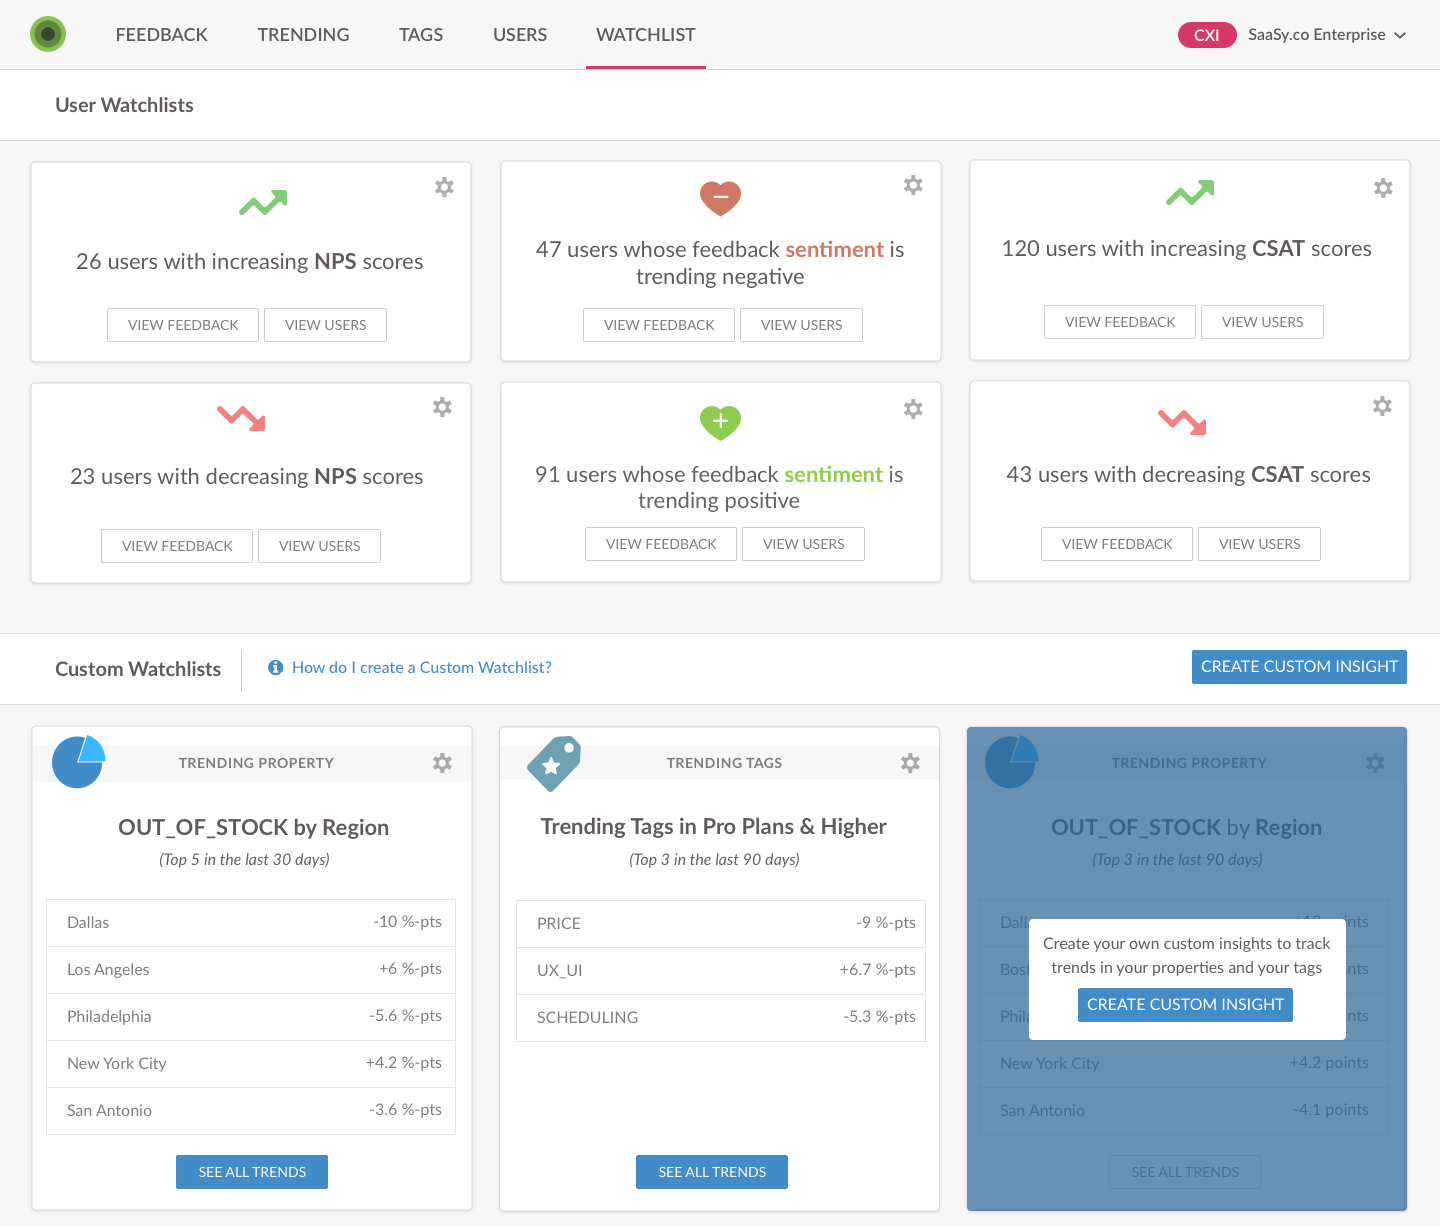View feedback for increasing CSAT users
Screen dimensions: 1440x1226
(1120, 322)
